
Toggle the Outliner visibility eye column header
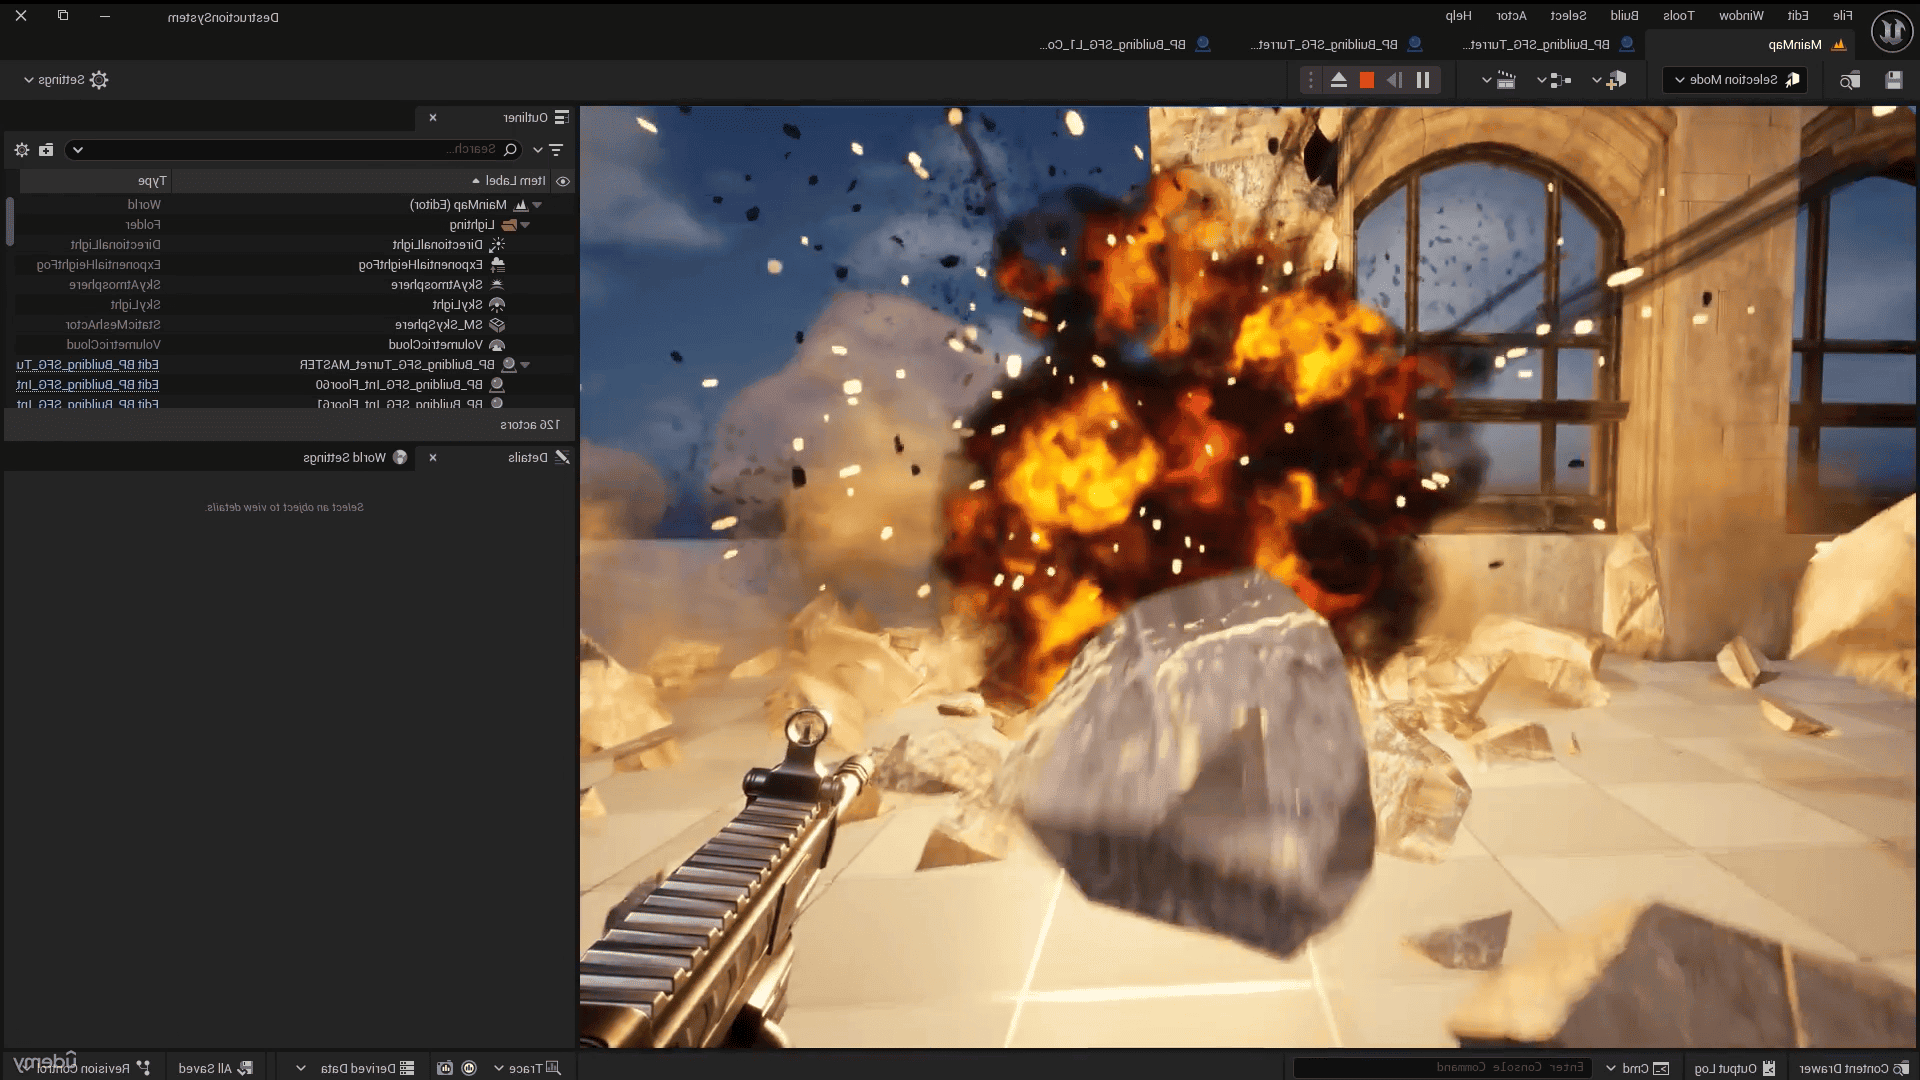(563, 181)
